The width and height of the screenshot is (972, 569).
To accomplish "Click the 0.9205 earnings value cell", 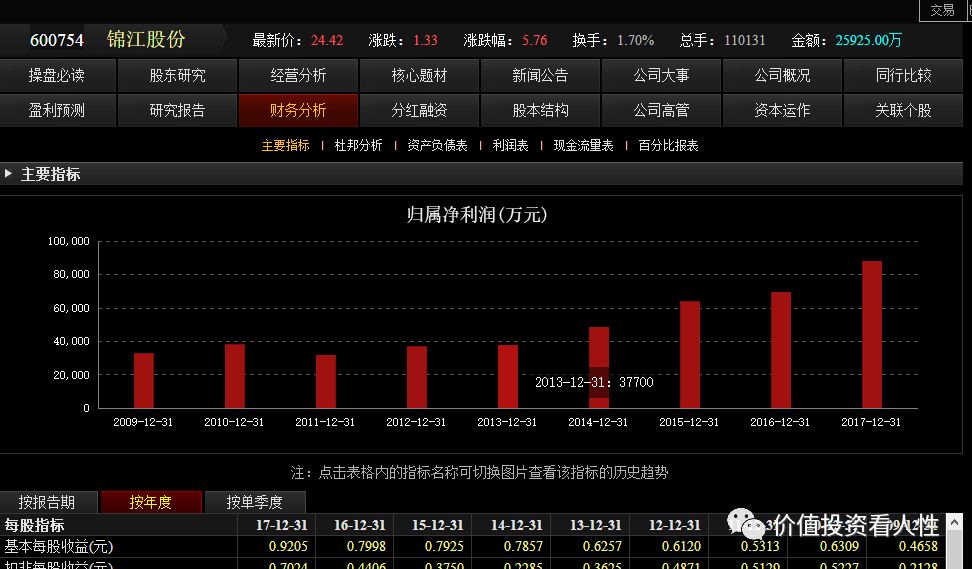I will click(x=288, y=547).
